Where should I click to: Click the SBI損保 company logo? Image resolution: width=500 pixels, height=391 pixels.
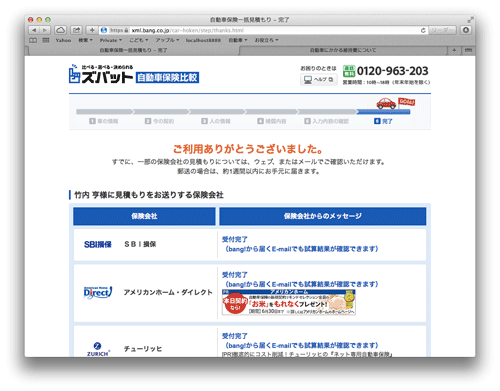tap(98, 245)
